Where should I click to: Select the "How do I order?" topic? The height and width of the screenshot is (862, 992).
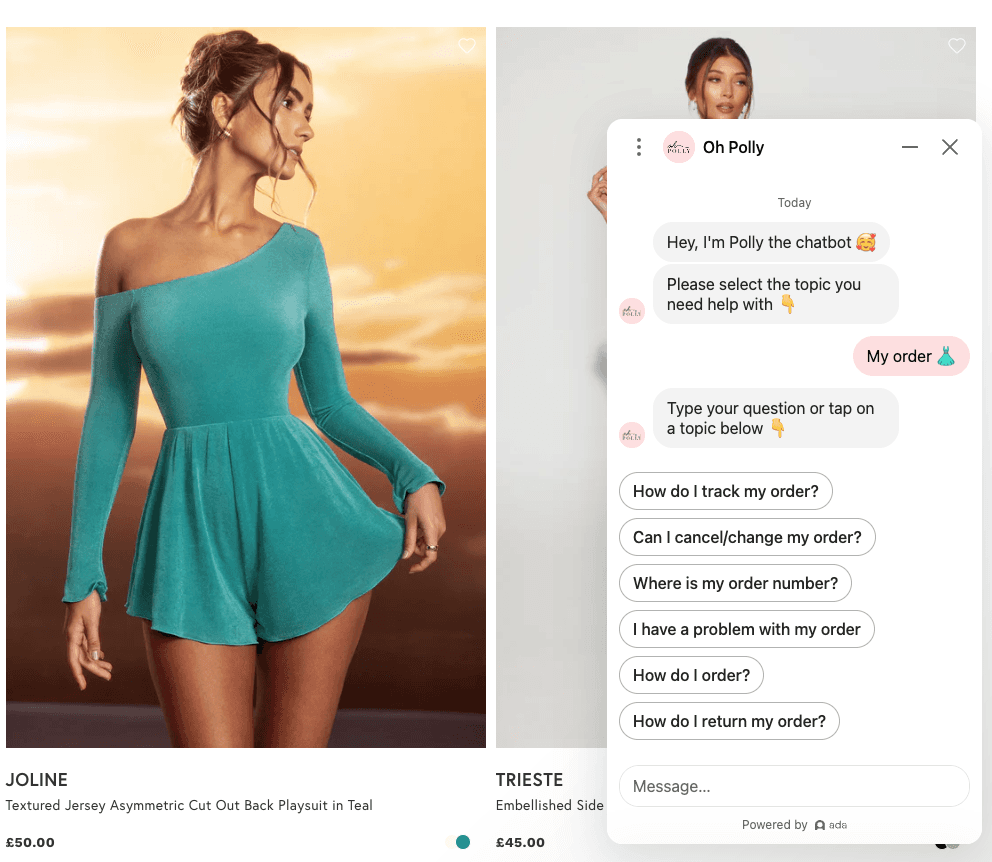click(x=691, y=675)
